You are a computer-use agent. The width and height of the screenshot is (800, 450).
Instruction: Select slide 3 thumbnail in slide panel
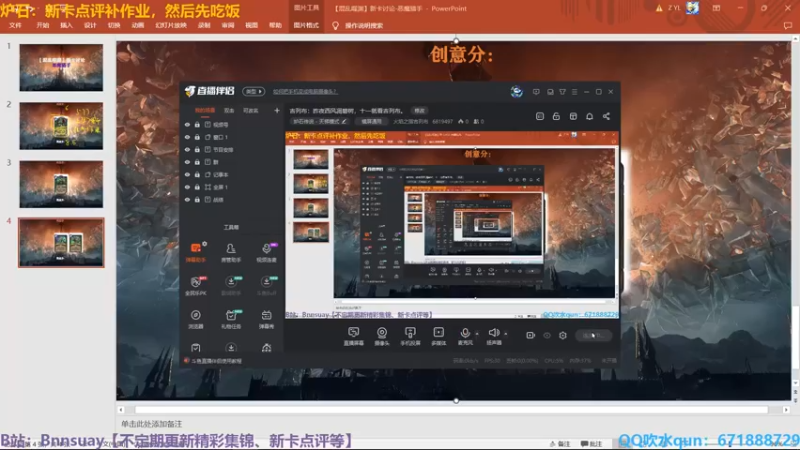[x=61, y=184]
